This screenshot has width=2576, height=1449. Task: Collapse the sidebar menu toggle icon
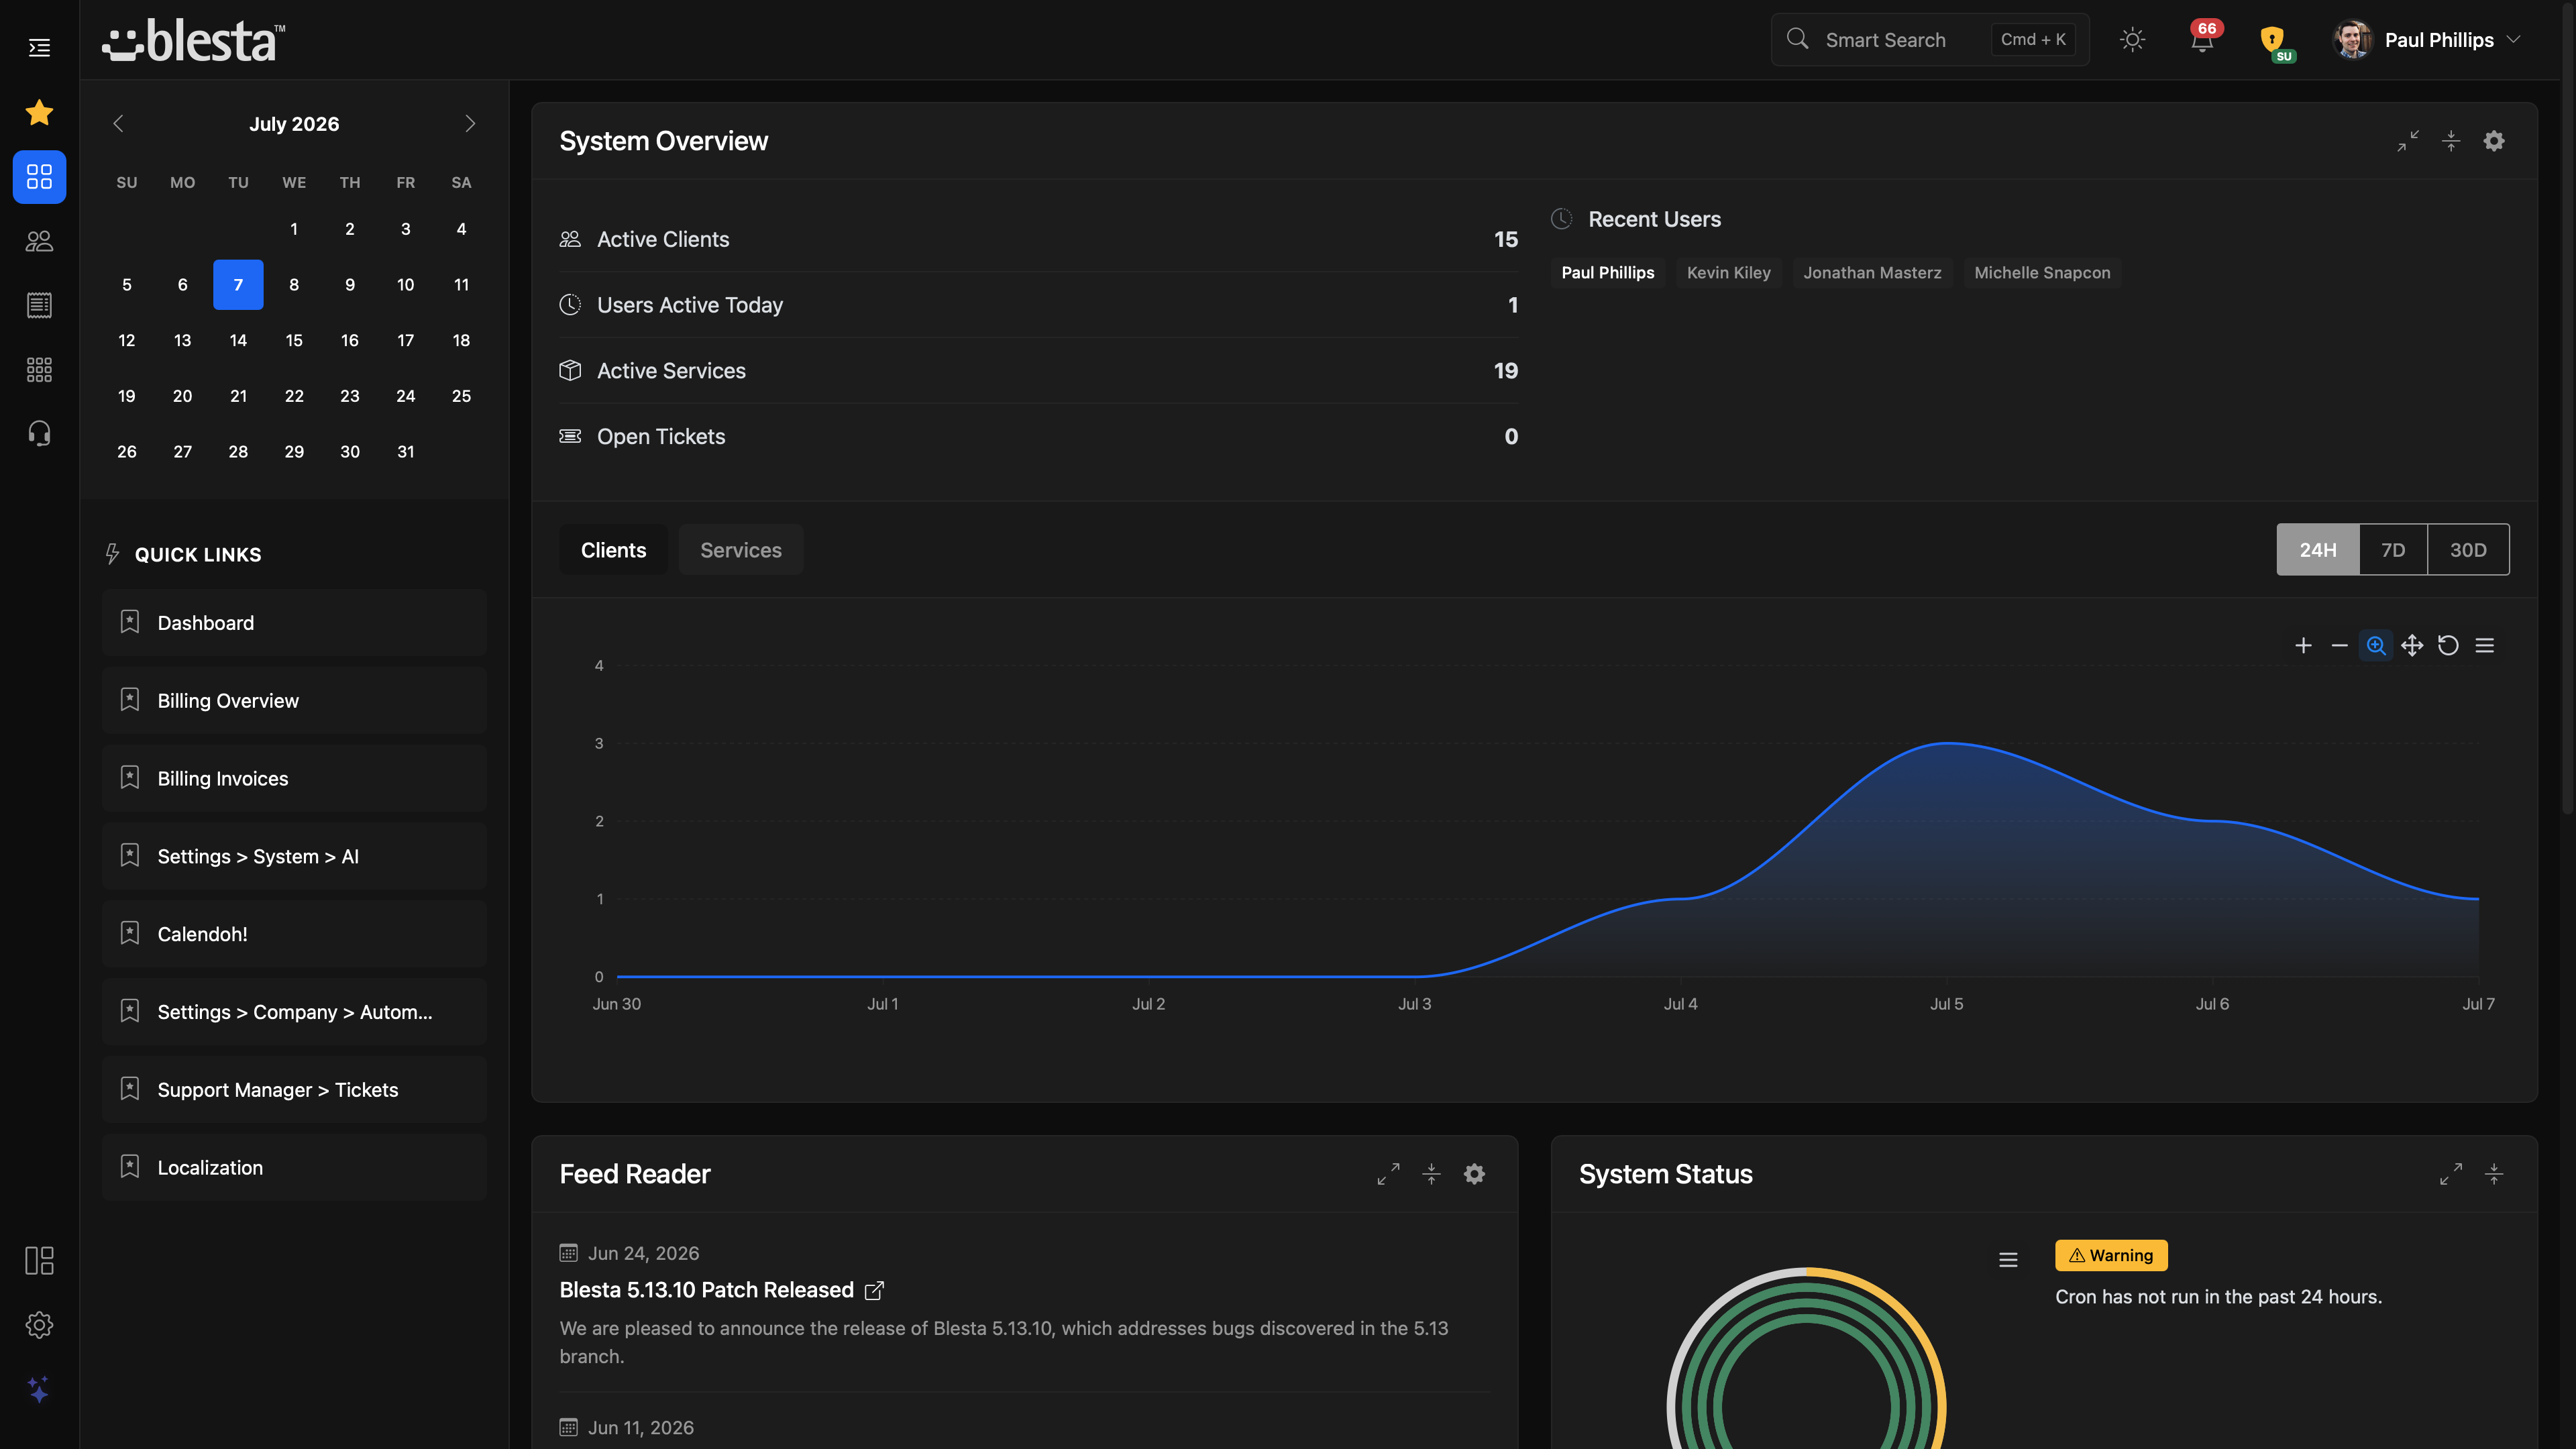pyautogui.click(x=39, y=47)
